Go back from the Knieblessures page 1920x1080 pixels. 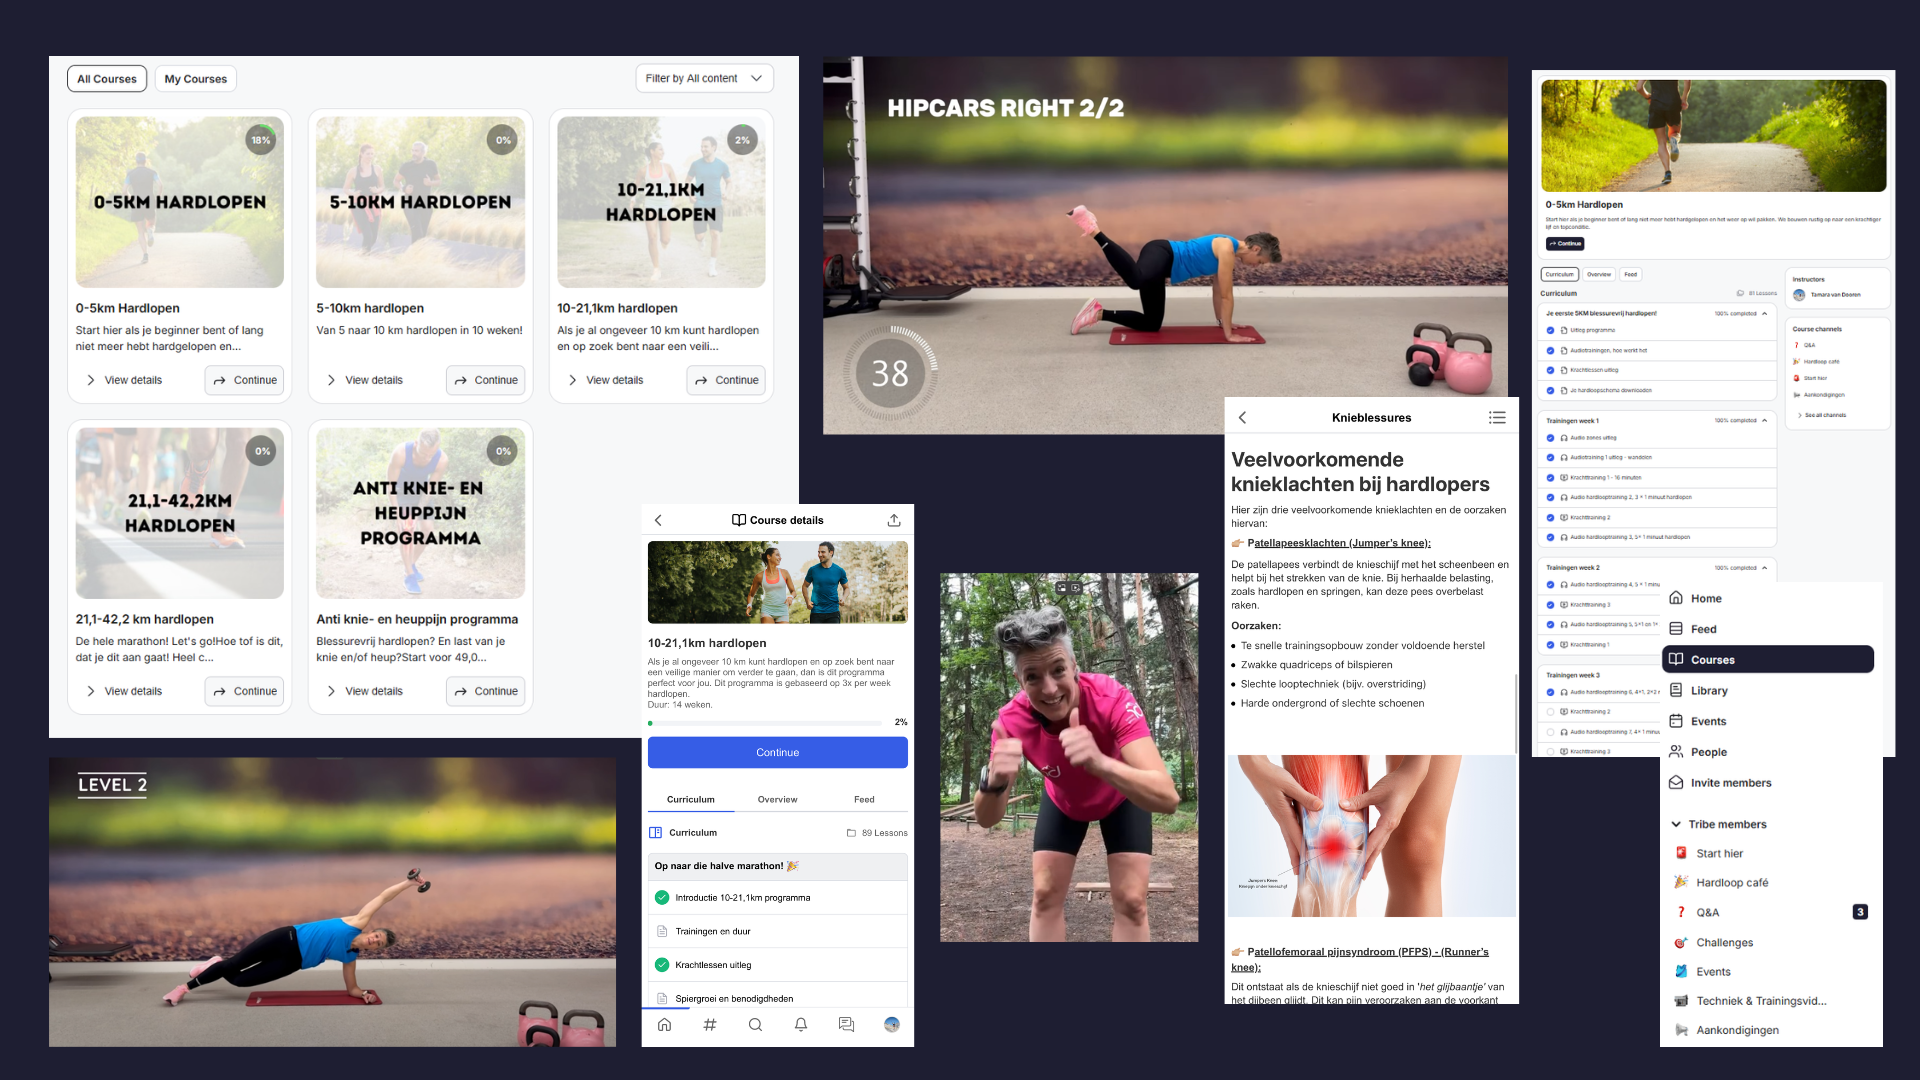[x=1242, y=418]
